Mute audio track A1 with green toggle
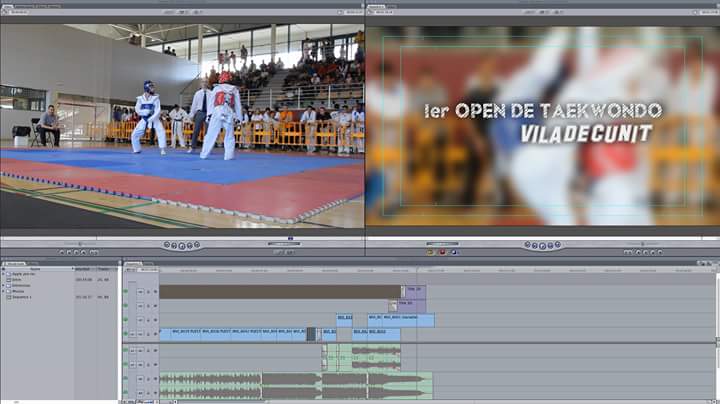Image resolution: width=720 pixels, height=404 pixels. [125, 350]
